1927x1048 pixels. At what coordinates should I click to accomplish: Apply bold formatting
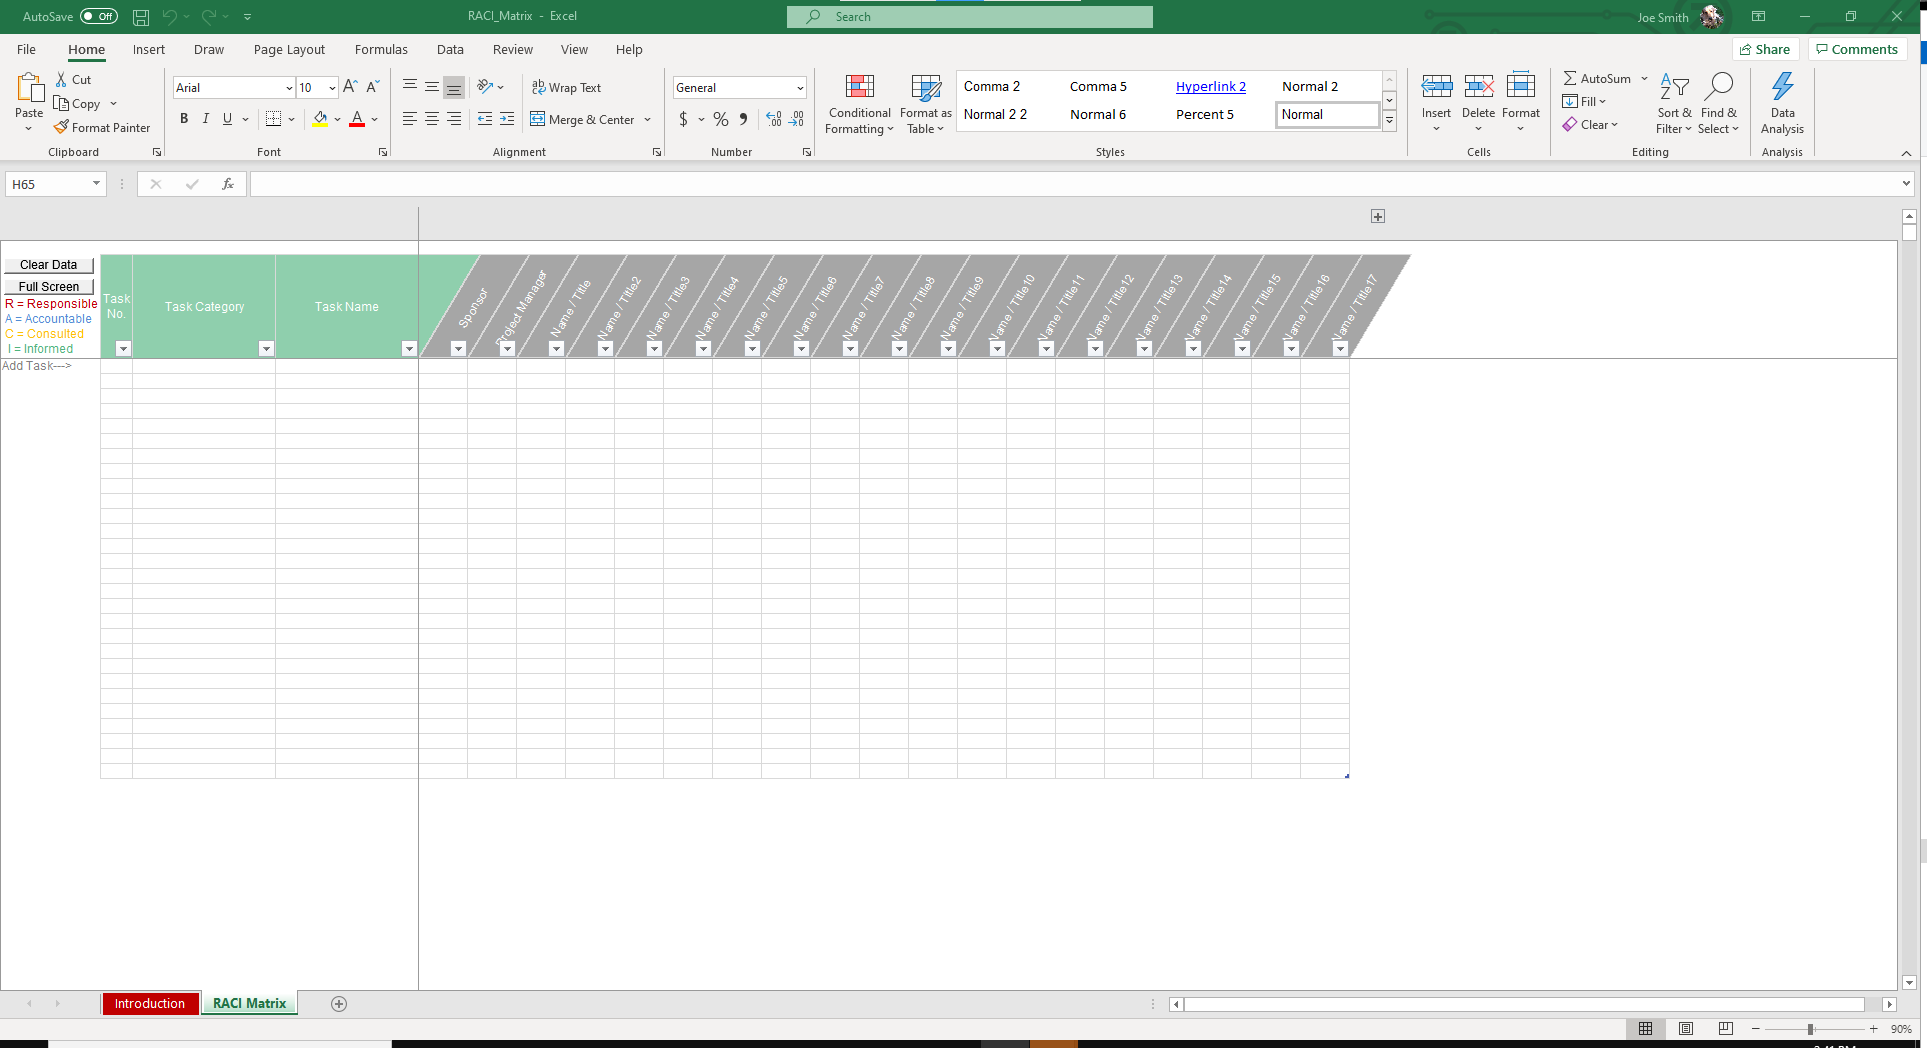pos(184,119)
